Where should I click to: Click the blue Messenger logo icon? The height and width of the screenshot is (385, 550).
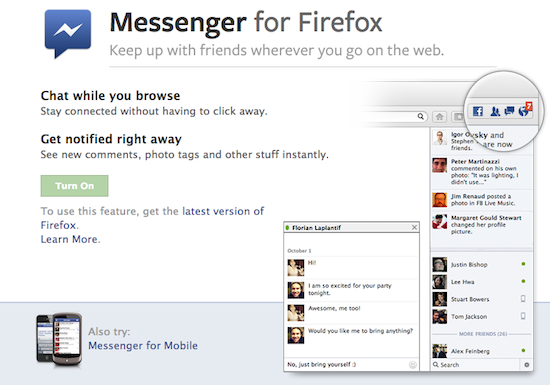[x=68, y=33]
